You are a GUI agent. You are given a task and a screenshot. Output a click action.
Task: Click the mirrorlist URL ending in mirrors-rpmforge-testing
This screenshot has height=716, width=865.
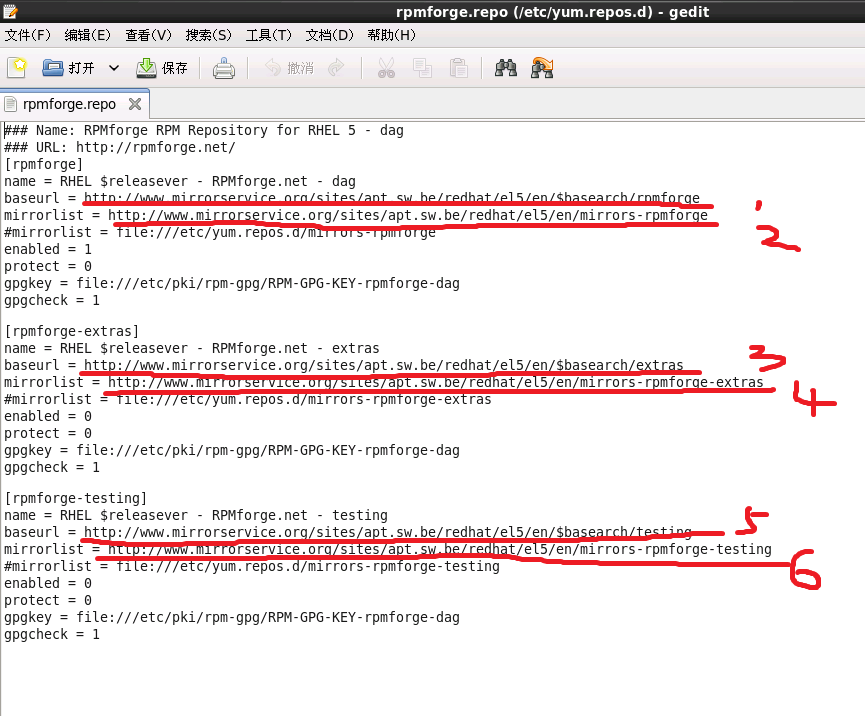tap(440, 549)
